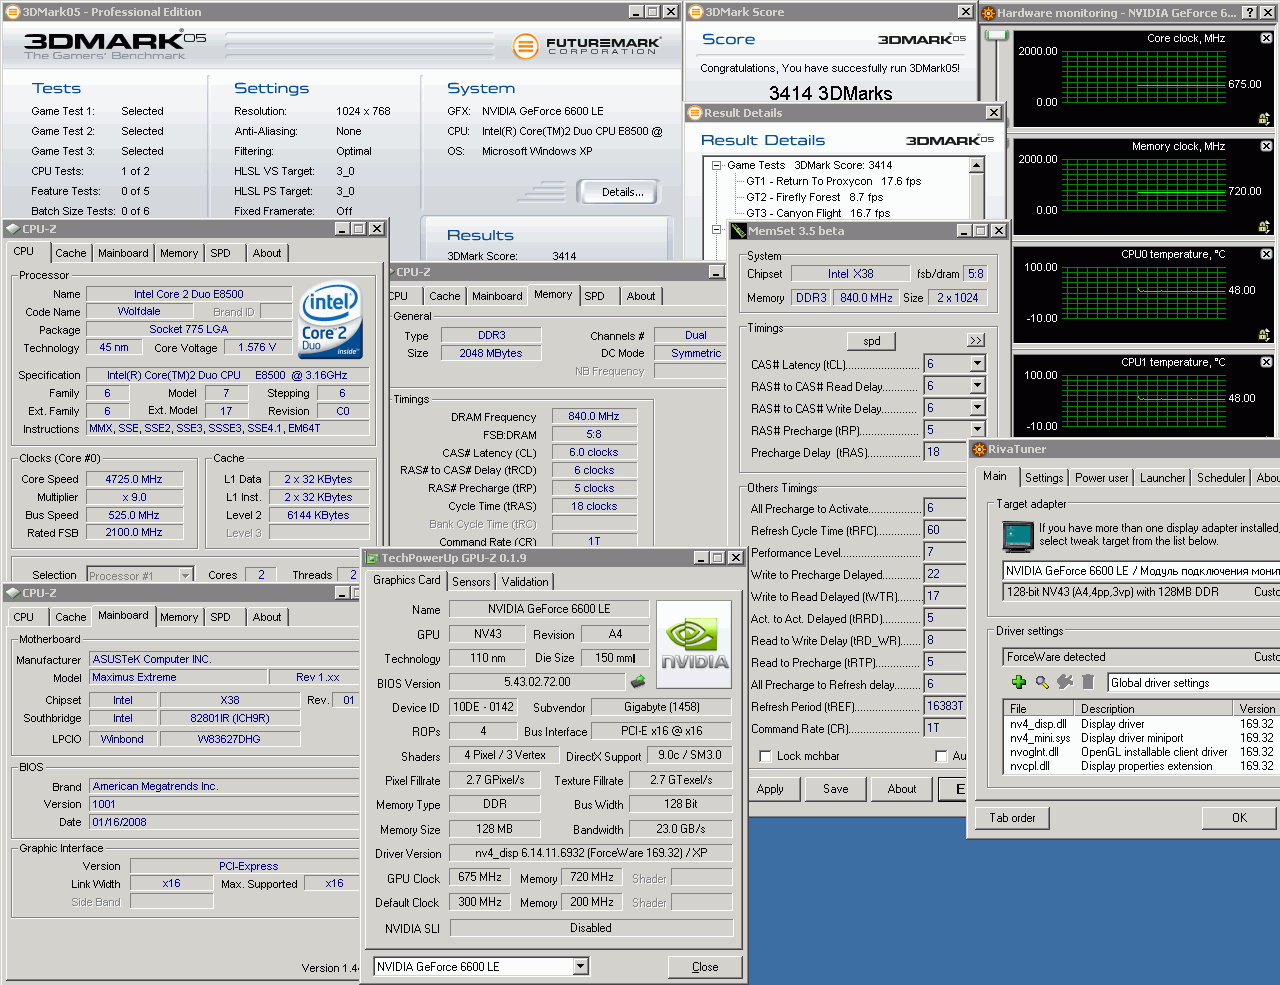The height and width of the screenshot is (985, 1280).
Task: Switch to Sensors tab in GPU-Z
Action: point(471,582)
